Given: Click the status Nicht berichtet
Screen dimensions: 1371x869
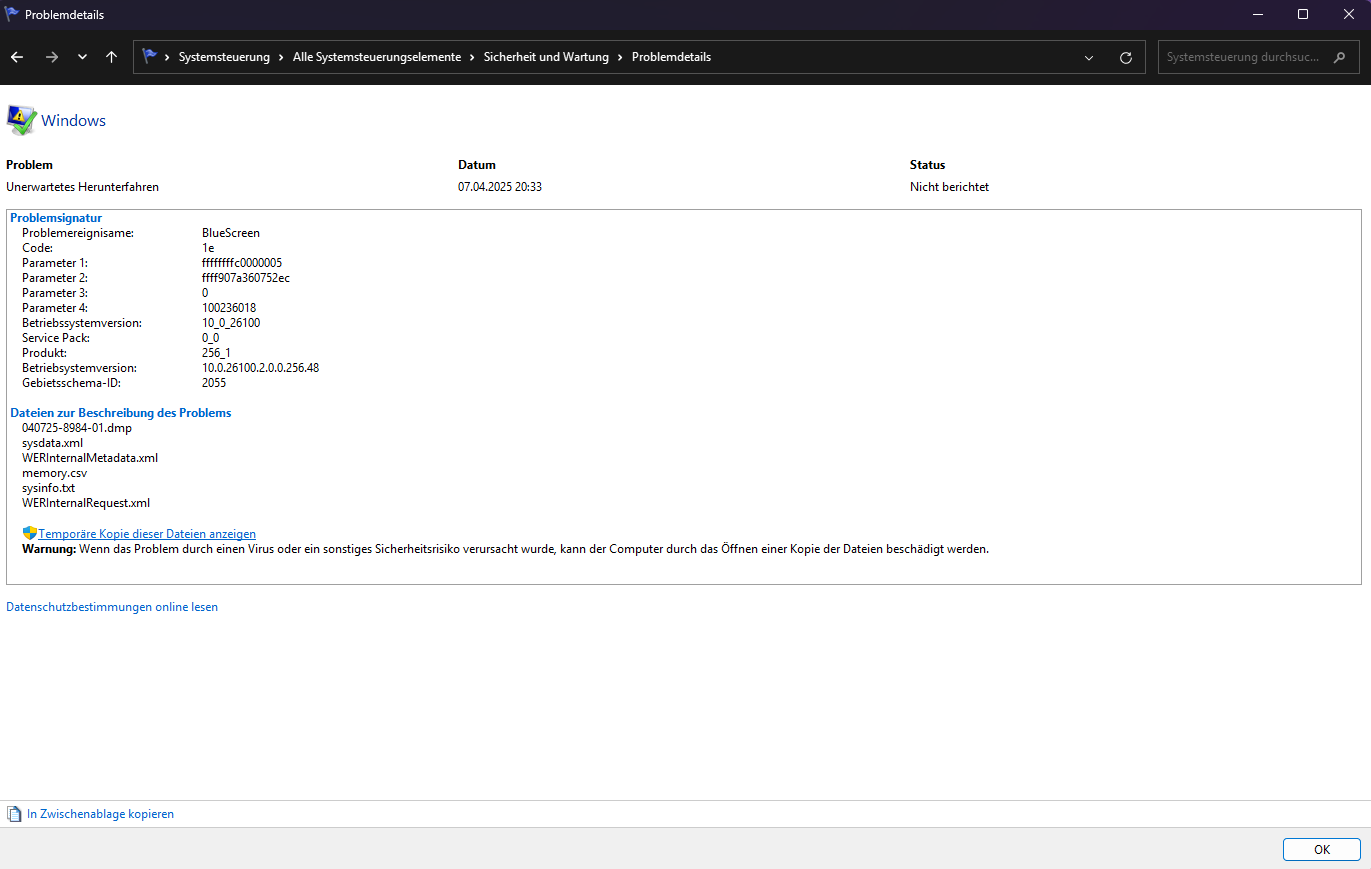Looking at the screenshot, I should pyautogui.click(x=949, y=187).
